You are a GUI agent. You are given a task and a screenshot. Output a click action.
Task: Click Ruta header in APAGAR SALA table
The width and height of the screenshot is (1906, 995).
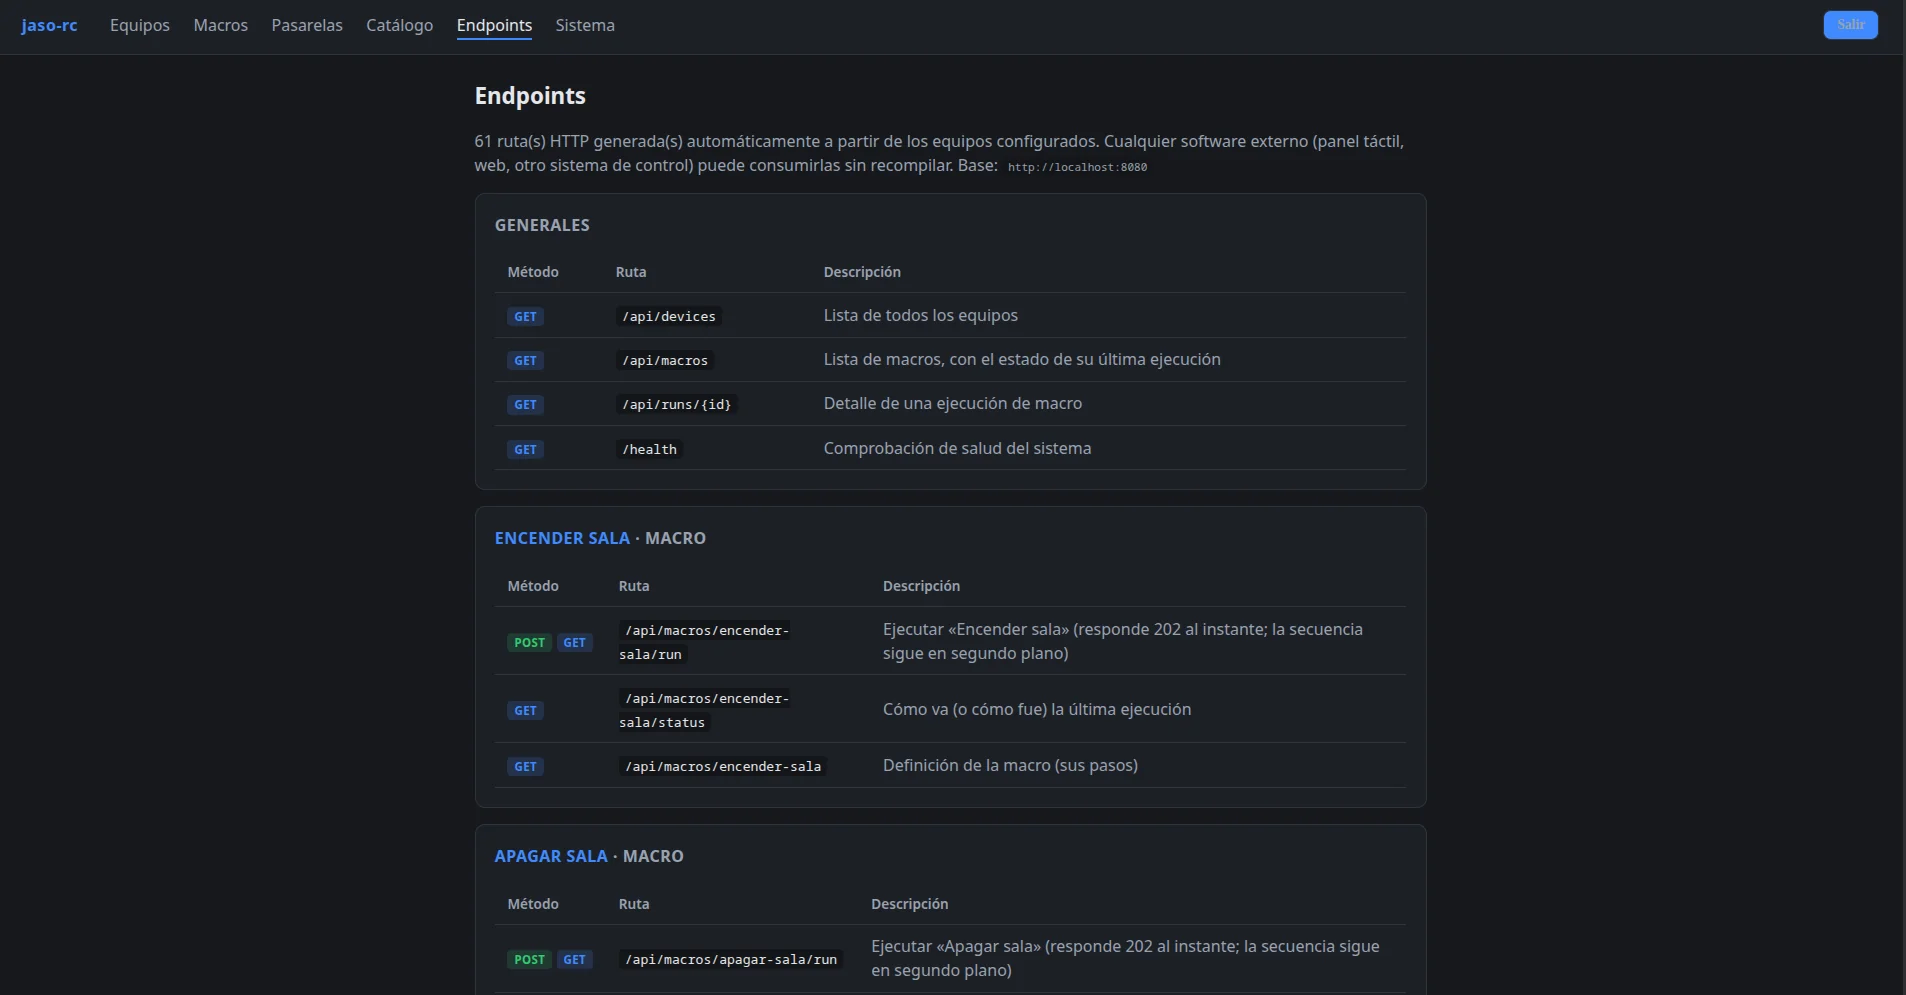point(634,904)
